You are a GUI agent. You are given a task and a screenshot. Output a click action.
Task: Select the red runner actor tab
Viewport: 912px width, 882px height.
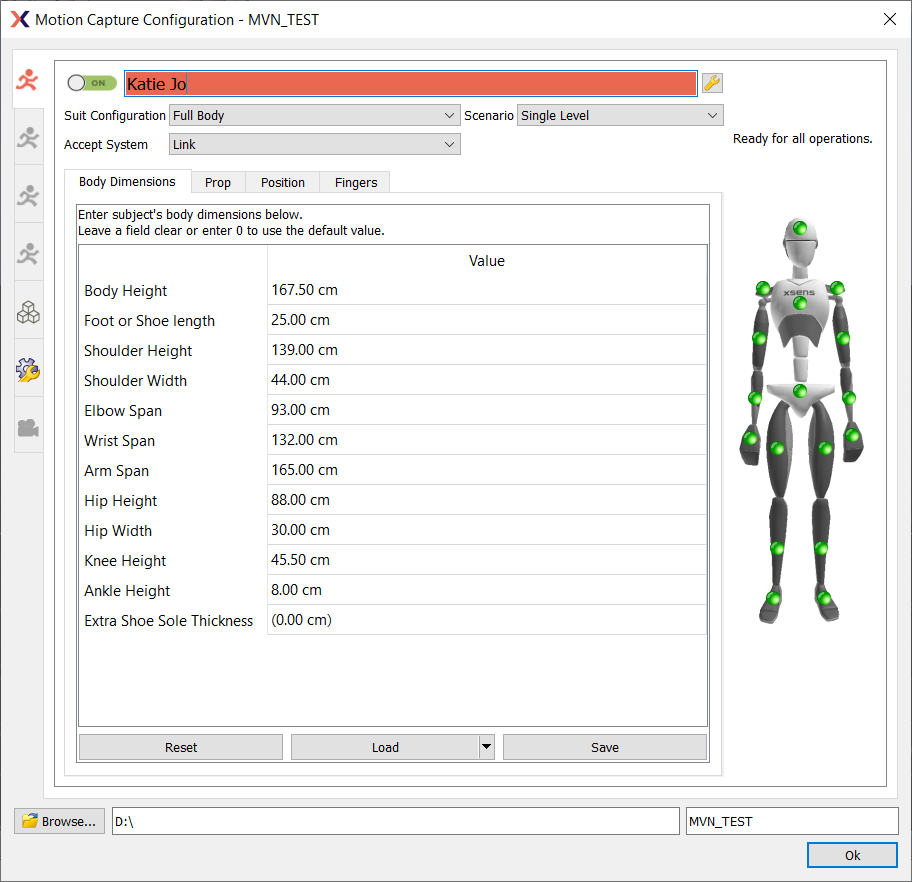(x=28, y=81)
